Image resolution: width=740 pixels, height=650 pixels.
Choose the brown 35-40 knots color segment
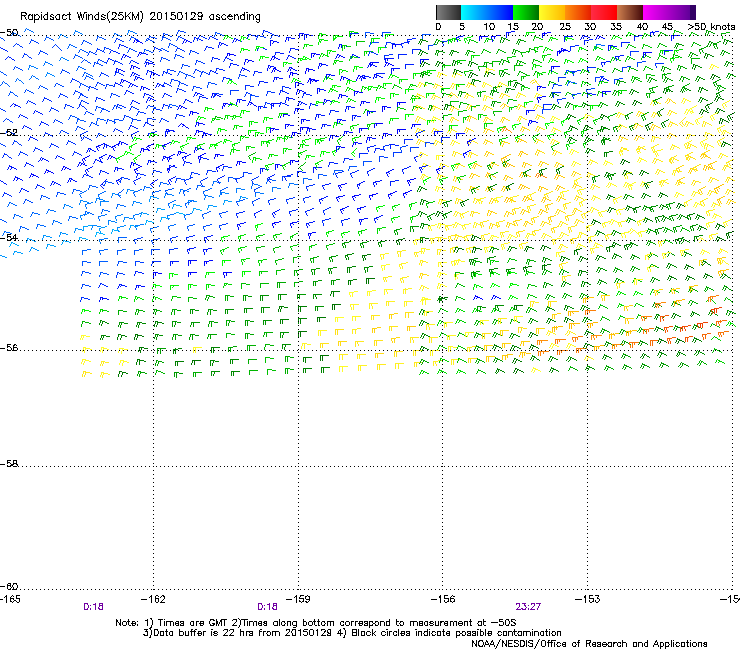(x=630, y=12)
